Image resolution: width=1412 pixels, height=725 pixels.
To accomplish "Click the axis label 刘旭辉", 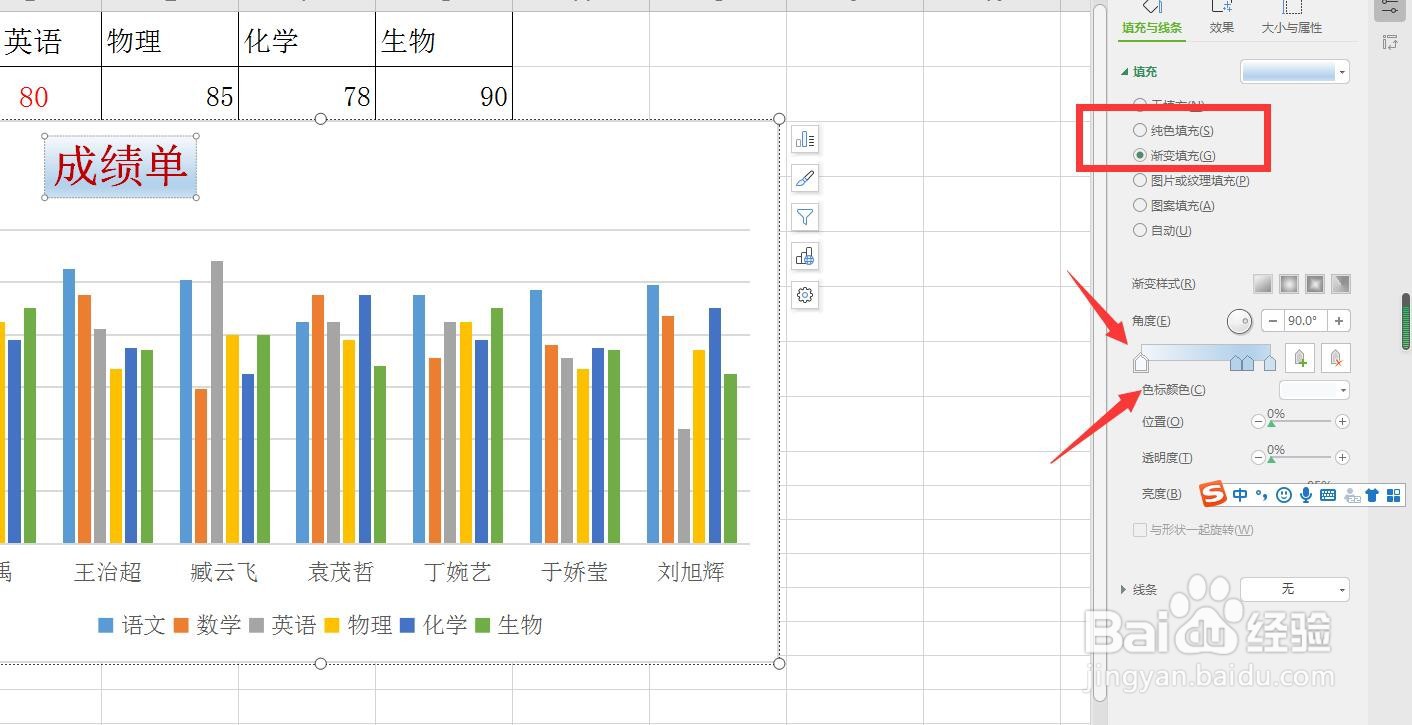I will (x=691, y=572).
